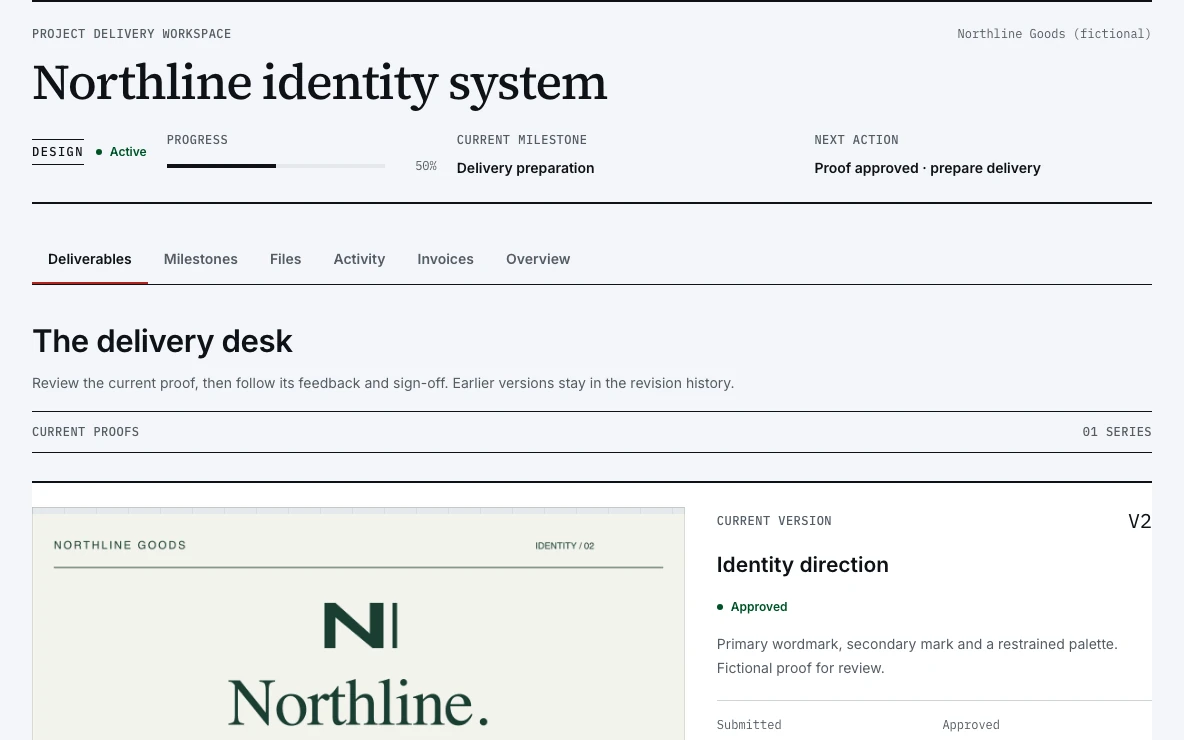Click the Approved status badge
Image resolution: width=1184 pixels, height=740 pixels.
[752, 607]
